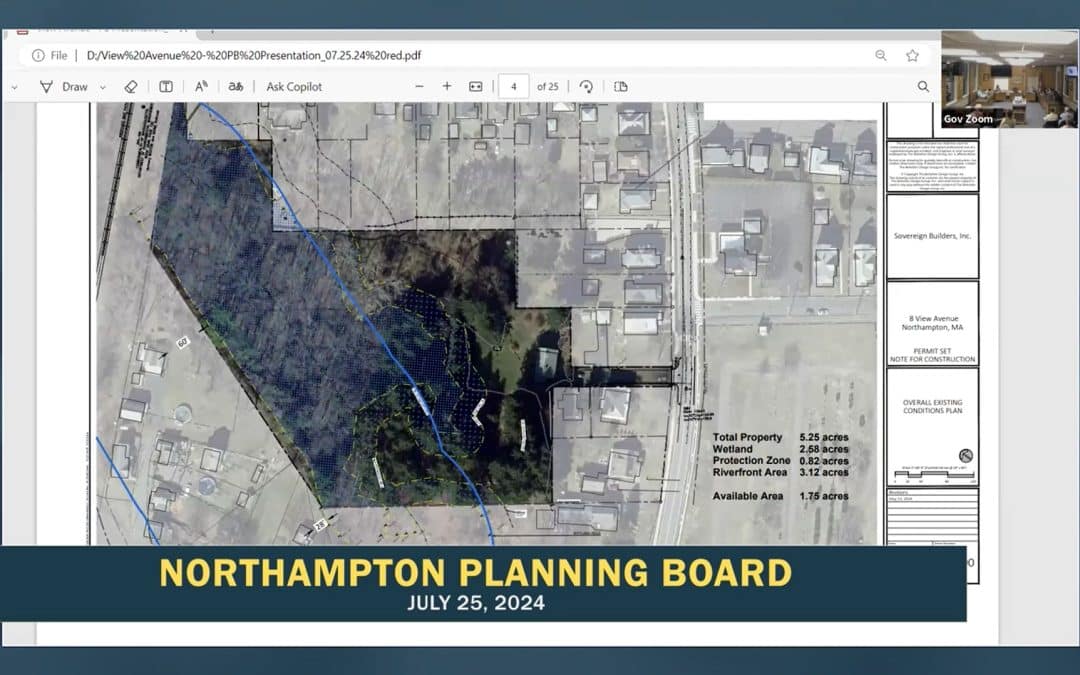The image size is (1080, 675).
Task: Select the Erase tool
Action: (131, 87)
